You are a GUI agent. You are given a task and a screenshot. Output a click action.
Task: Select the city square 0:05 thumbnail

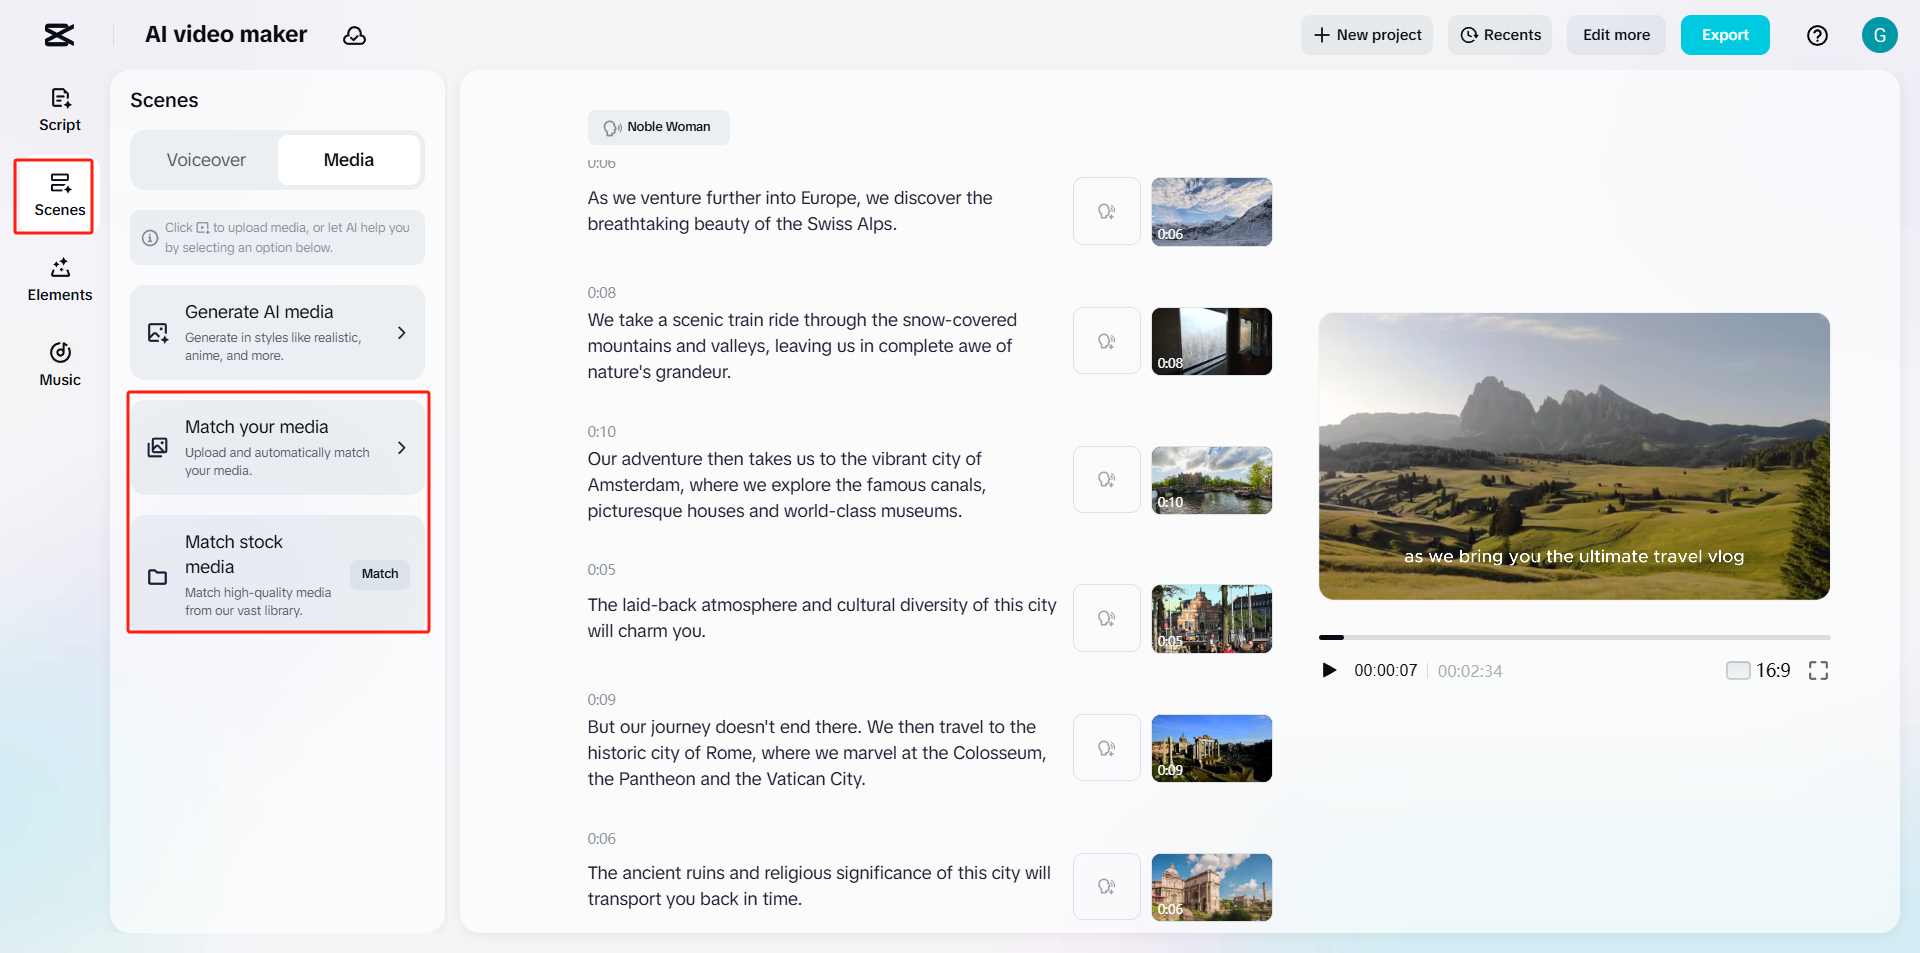pyautogui.click(x=1212, y=618)
